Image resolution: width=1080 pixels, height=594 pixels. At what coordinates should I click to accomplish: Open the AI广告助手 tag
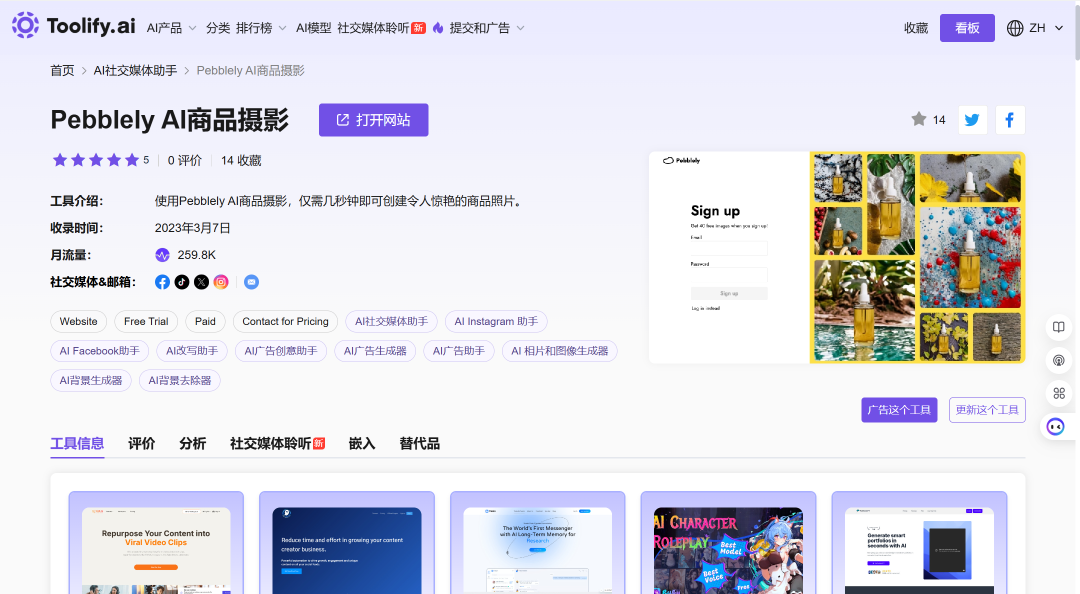point(459,351)
